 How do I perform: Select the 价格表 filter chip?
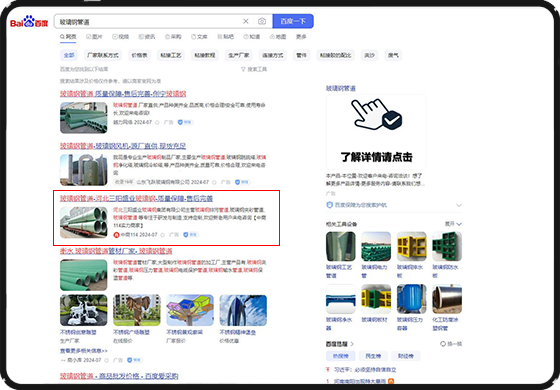(139, 55)
